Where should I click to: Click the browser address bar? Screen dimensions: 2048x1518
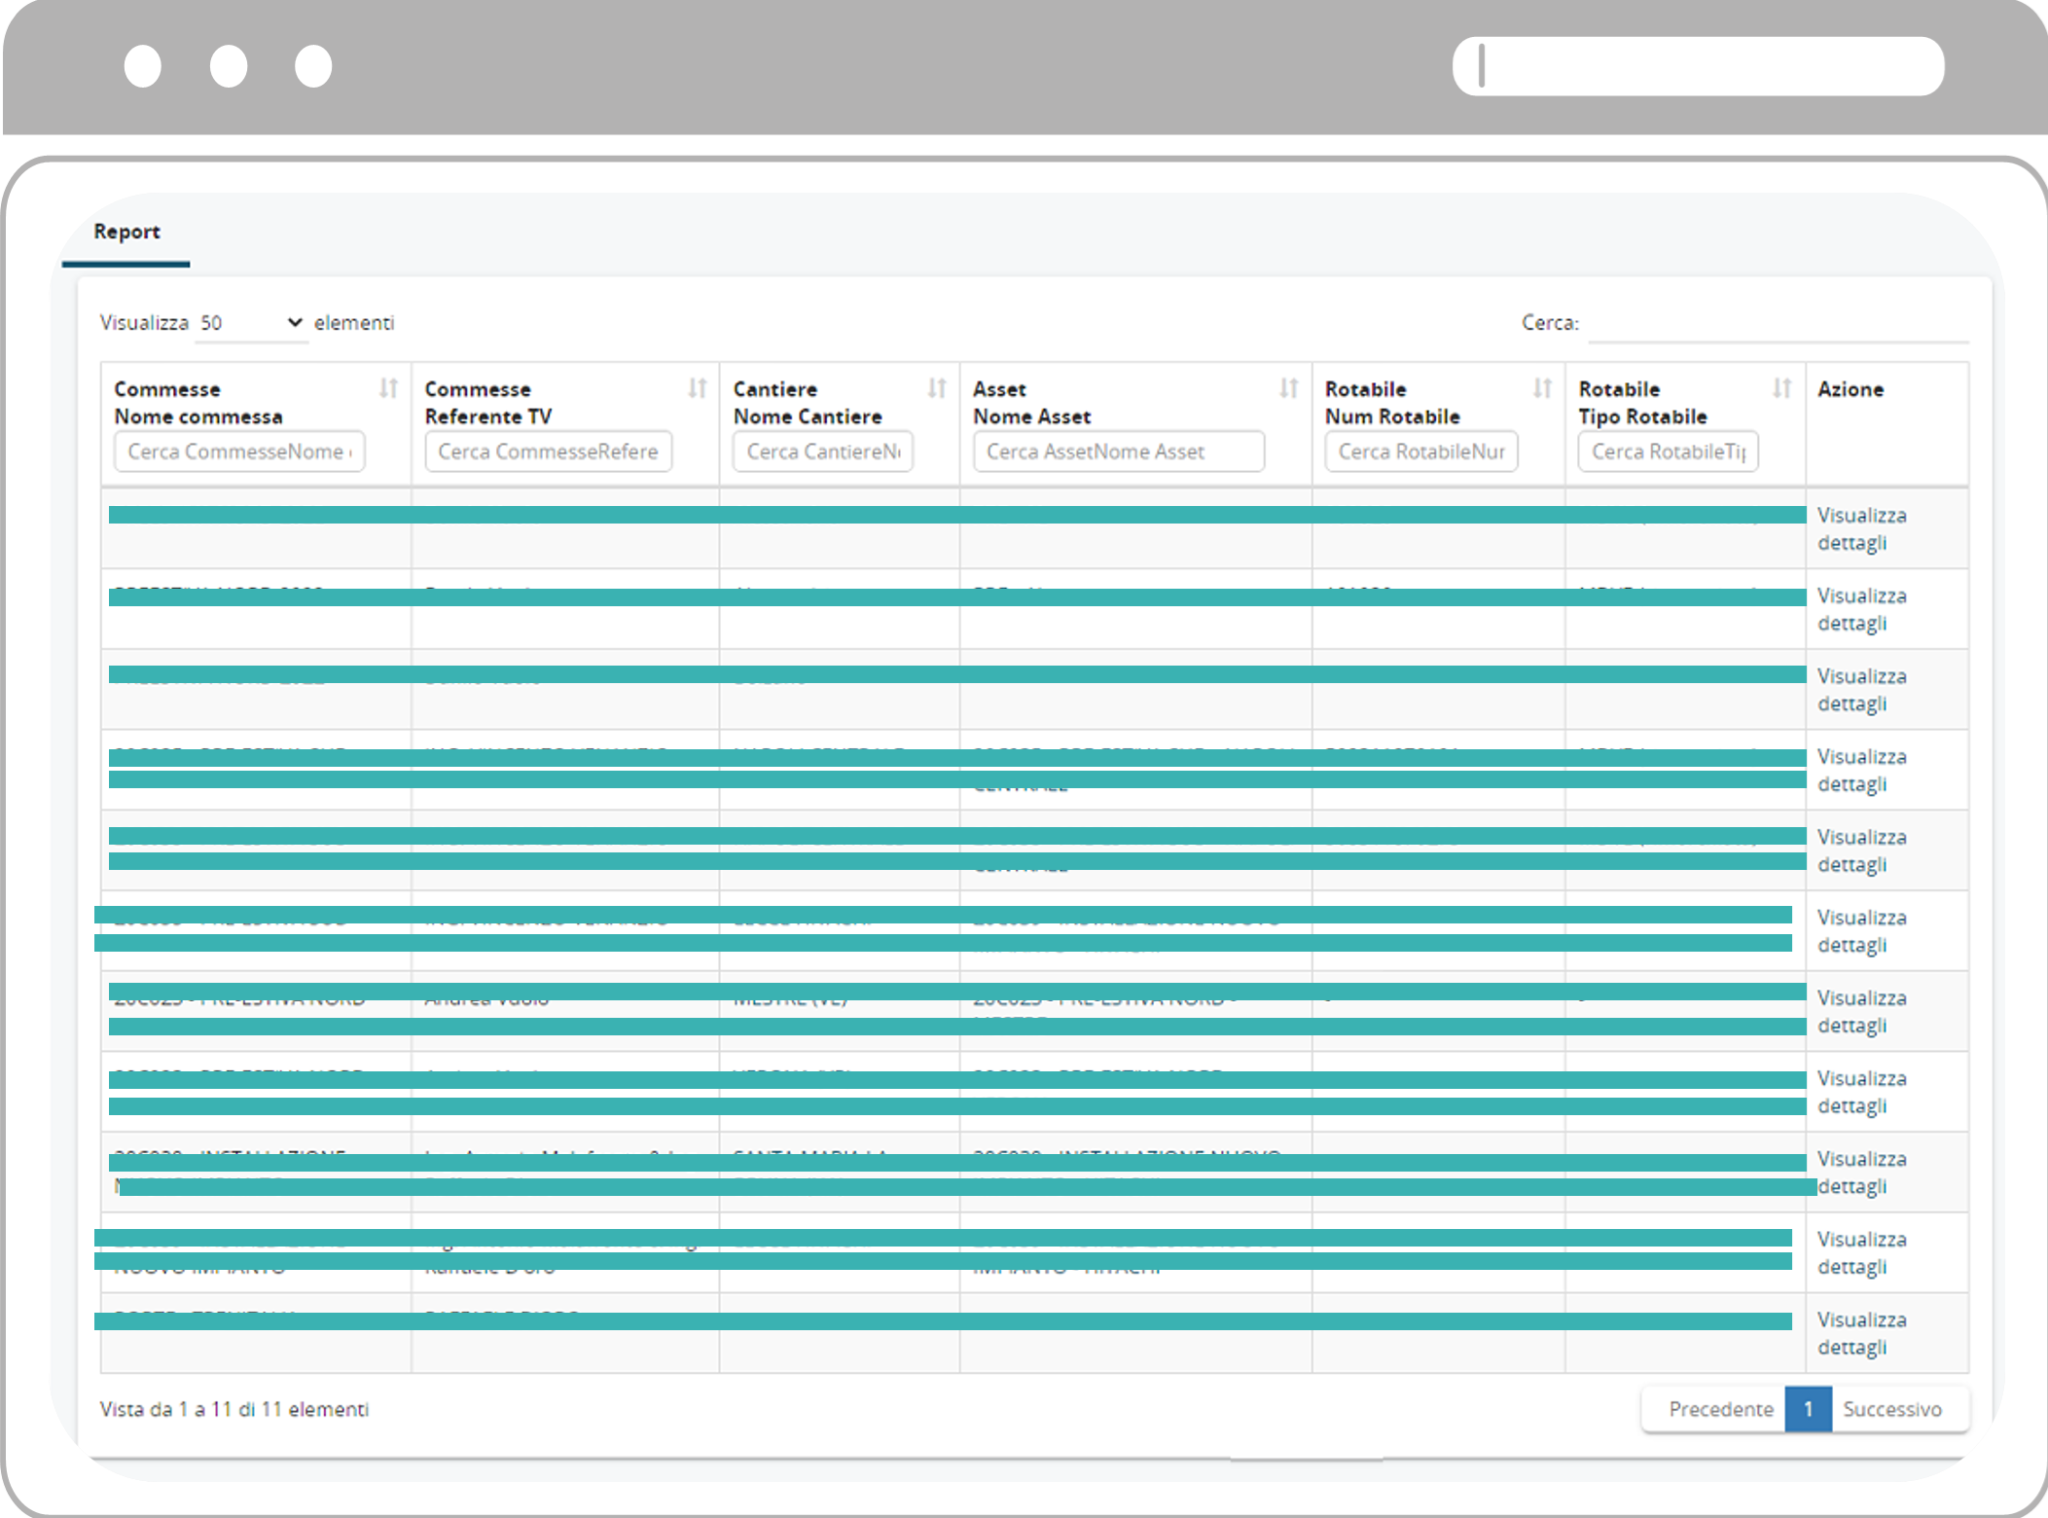(1698, 66)
